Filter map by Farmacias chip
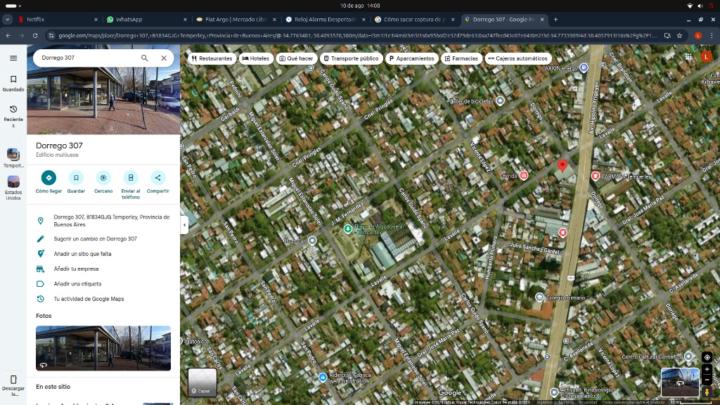Screen dimensions: 720x405 462,58
